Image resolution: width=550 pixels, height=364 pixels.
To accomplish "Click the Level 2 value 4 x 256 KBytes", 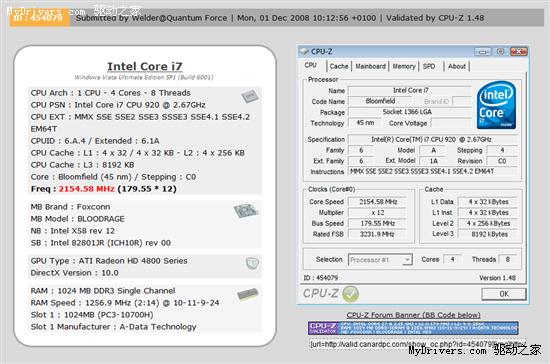I will coord(488,224).
